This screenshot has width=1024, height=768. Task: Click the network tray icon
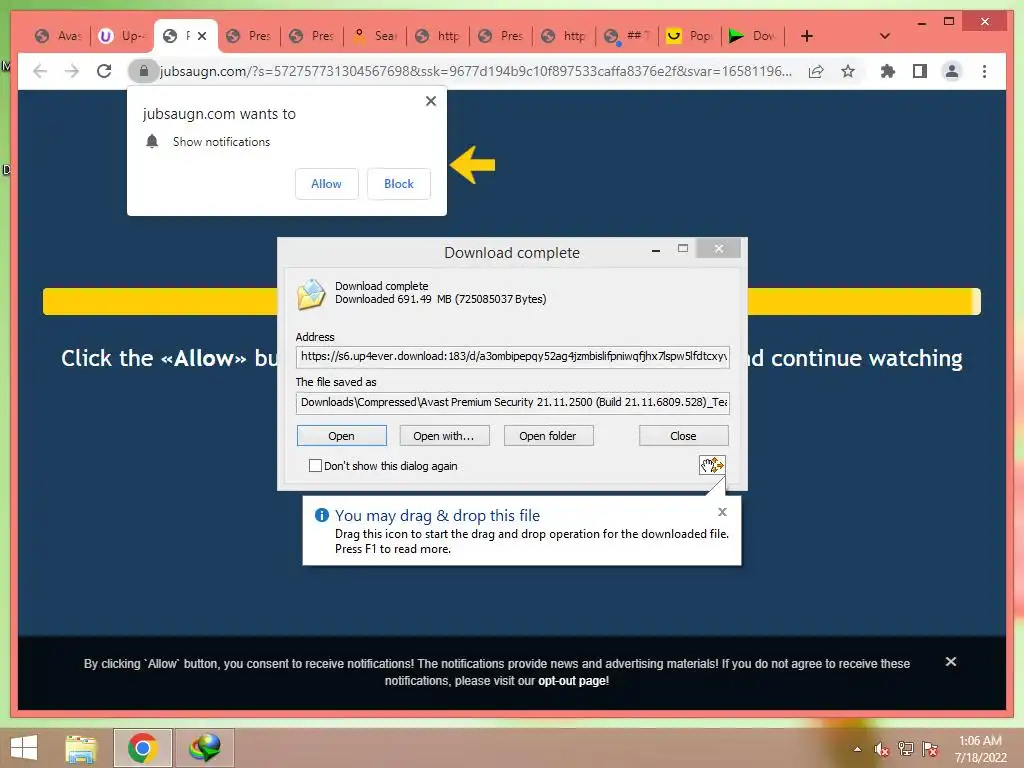point(906,749)
